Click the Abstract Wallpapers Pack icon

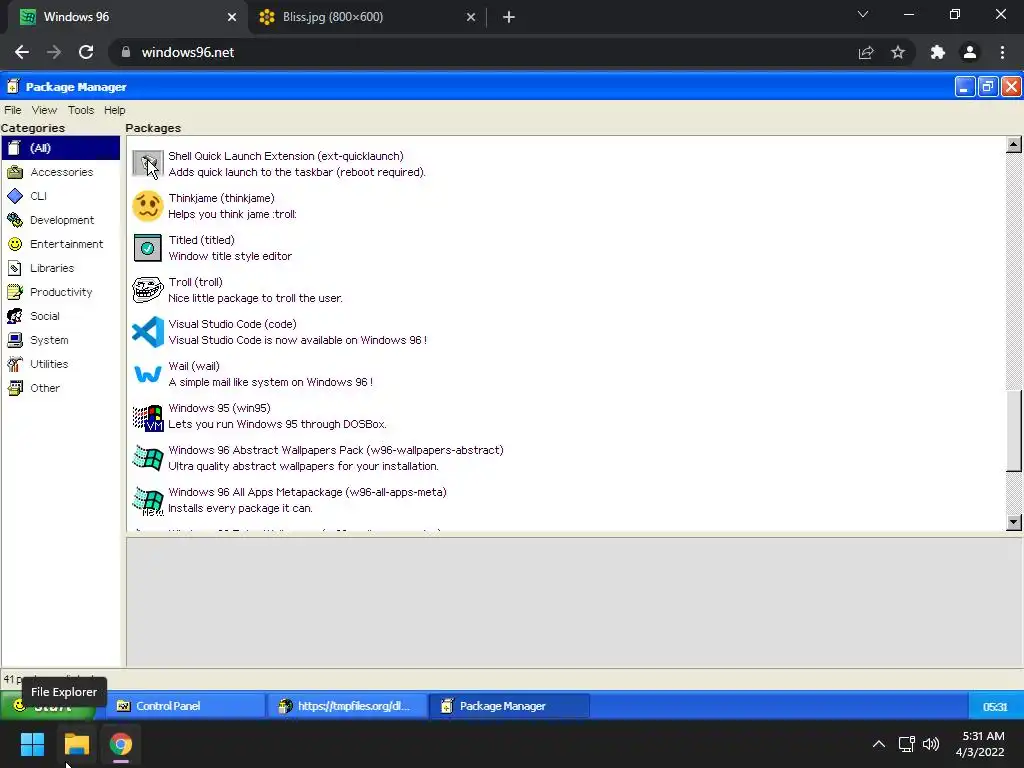(x=148, y=458)
